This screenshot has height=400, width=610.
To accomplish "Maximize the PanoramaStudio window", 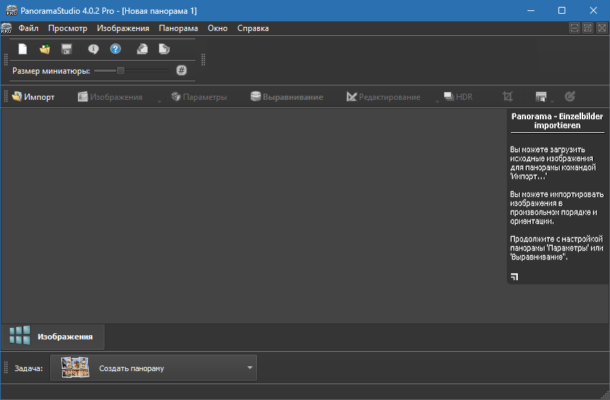I will 562,11.
